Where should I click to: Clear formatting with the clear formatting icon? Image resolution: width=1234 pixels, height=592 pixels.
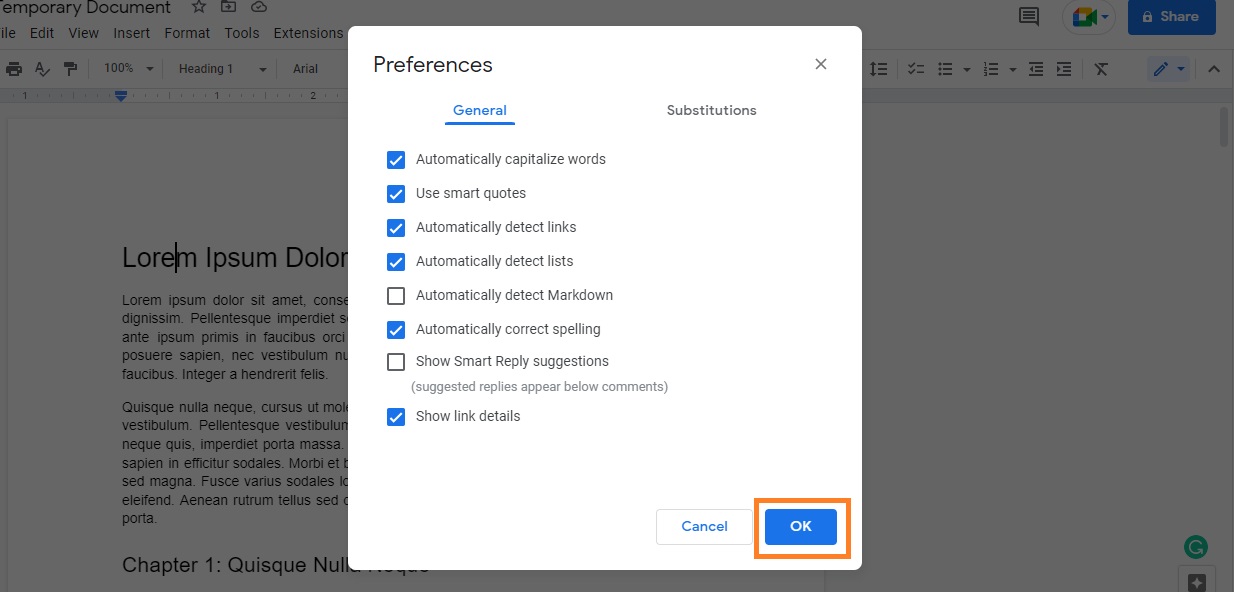pyautogui.click(x=1101, y=68)
